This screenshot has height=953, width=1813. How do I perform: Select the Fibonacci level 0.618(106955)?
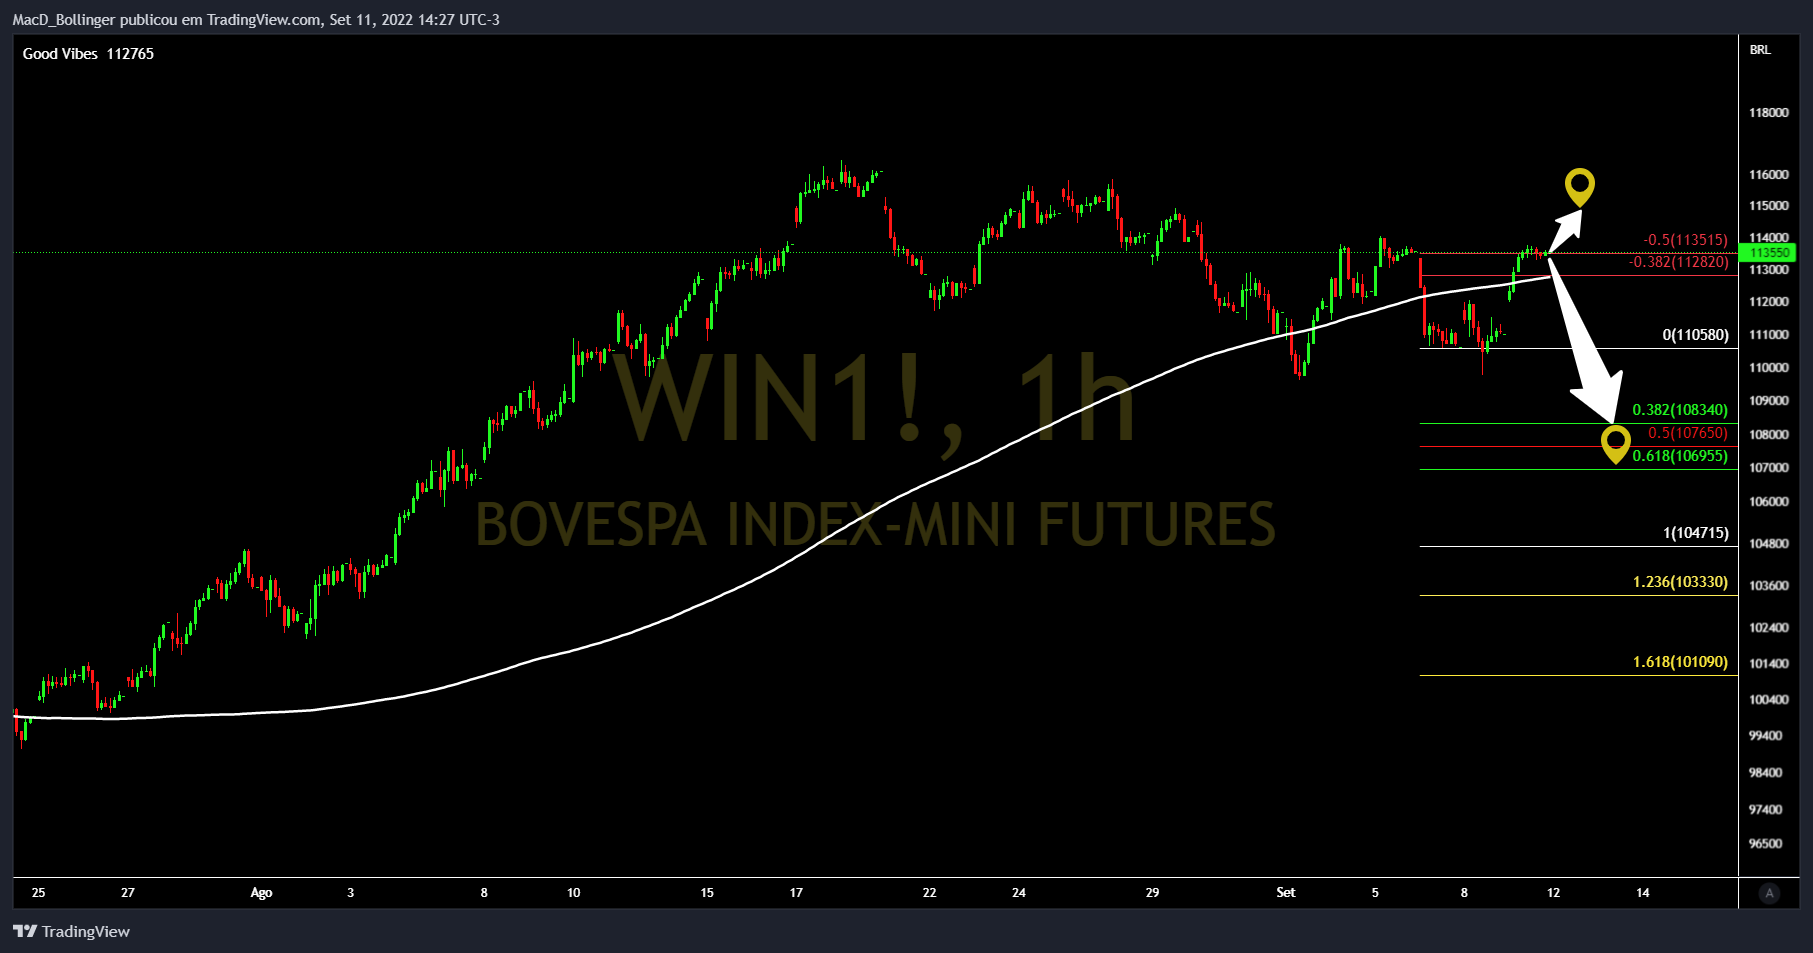point(1680,456)
